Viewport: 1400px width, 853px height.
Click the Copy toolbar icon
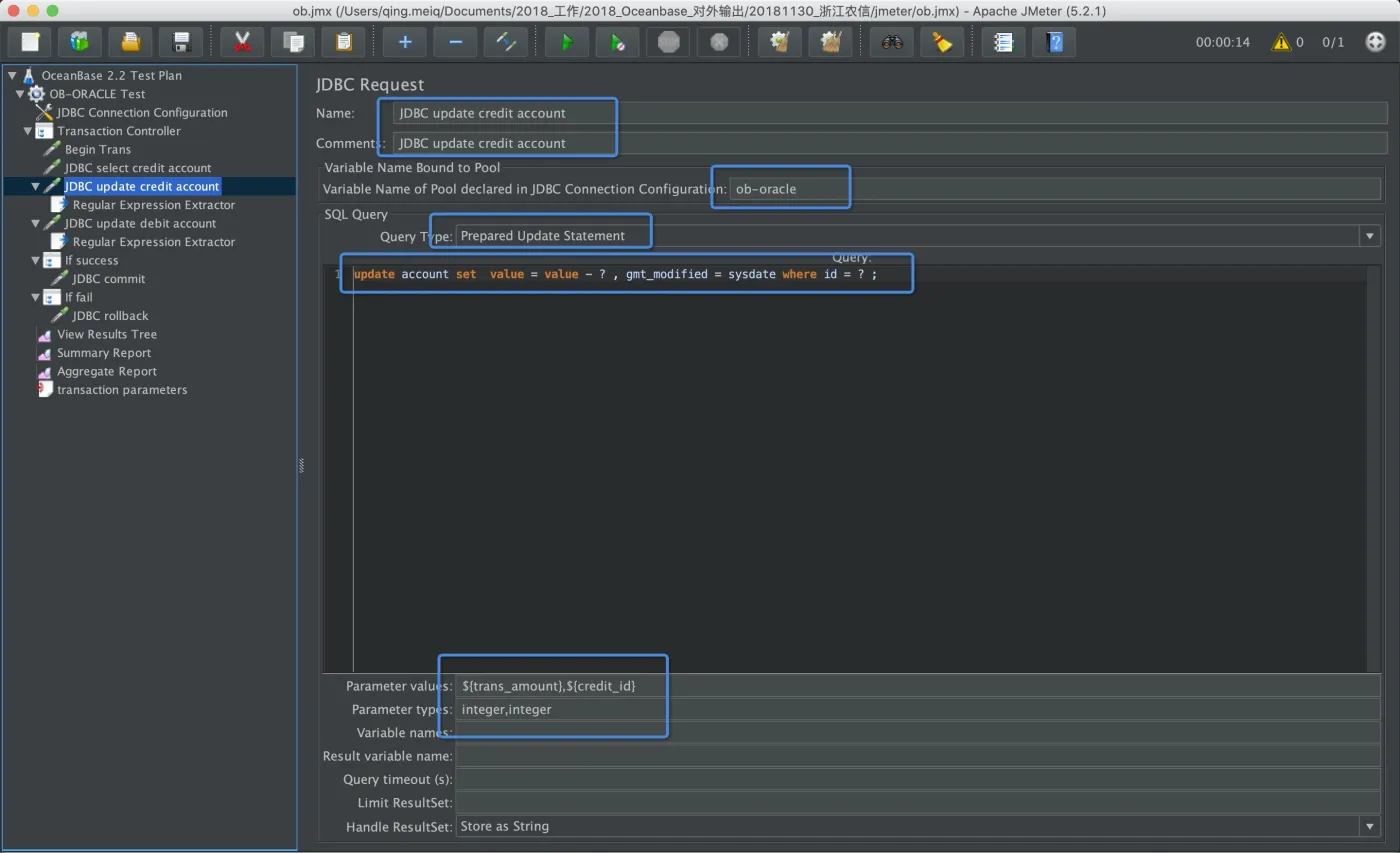(293, 42)
